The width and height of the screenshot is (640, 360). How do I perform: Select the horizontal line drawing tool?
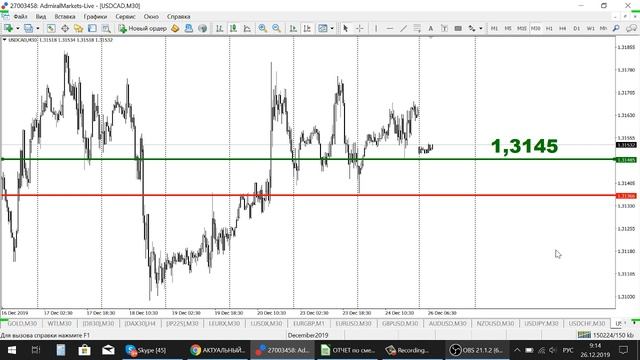coord(389,28)
